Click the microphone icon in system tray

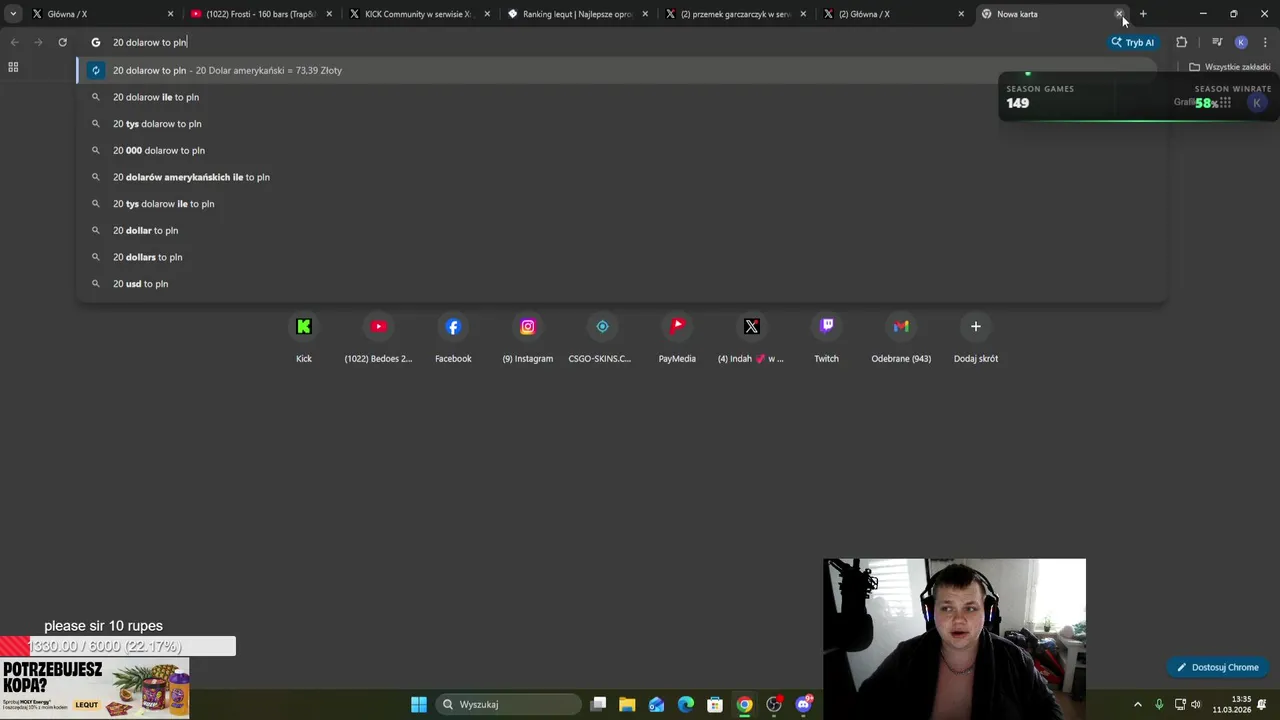[x=1159, y=704]
